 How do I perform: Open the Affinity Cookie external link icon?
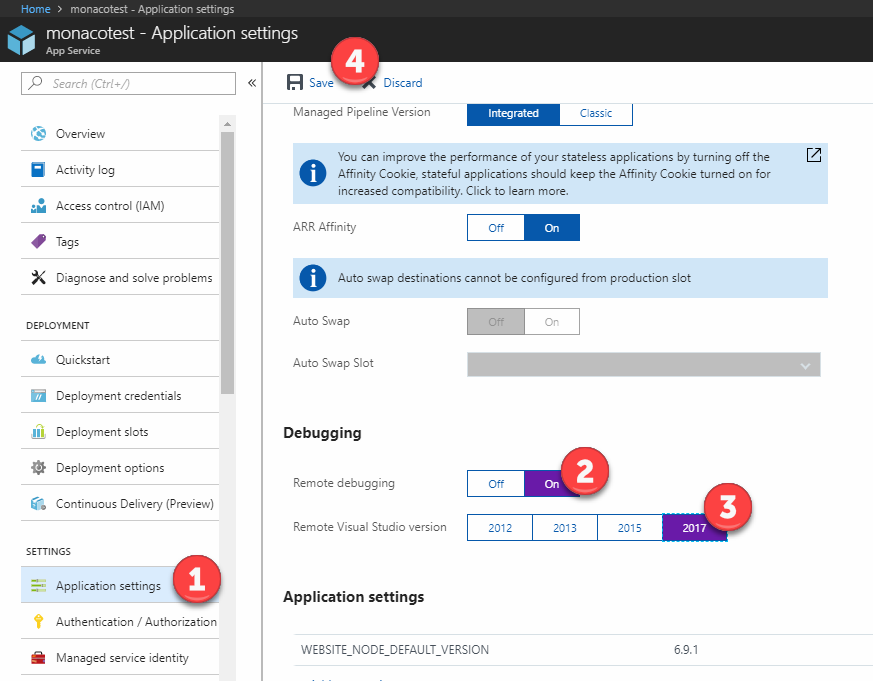[813, 155]
